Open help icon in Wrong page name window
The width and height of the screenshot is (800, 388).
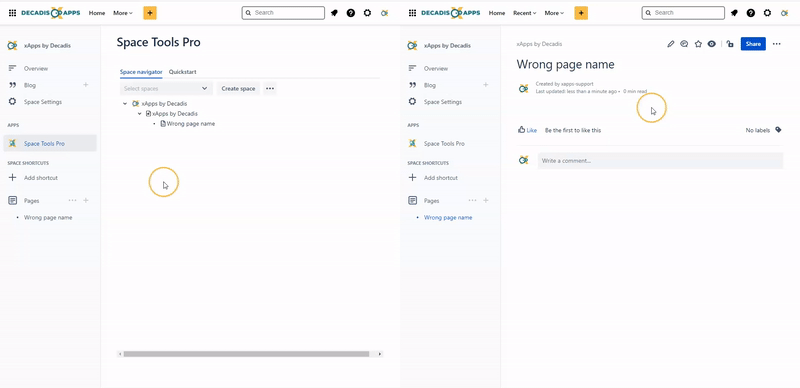click(751, 13)
